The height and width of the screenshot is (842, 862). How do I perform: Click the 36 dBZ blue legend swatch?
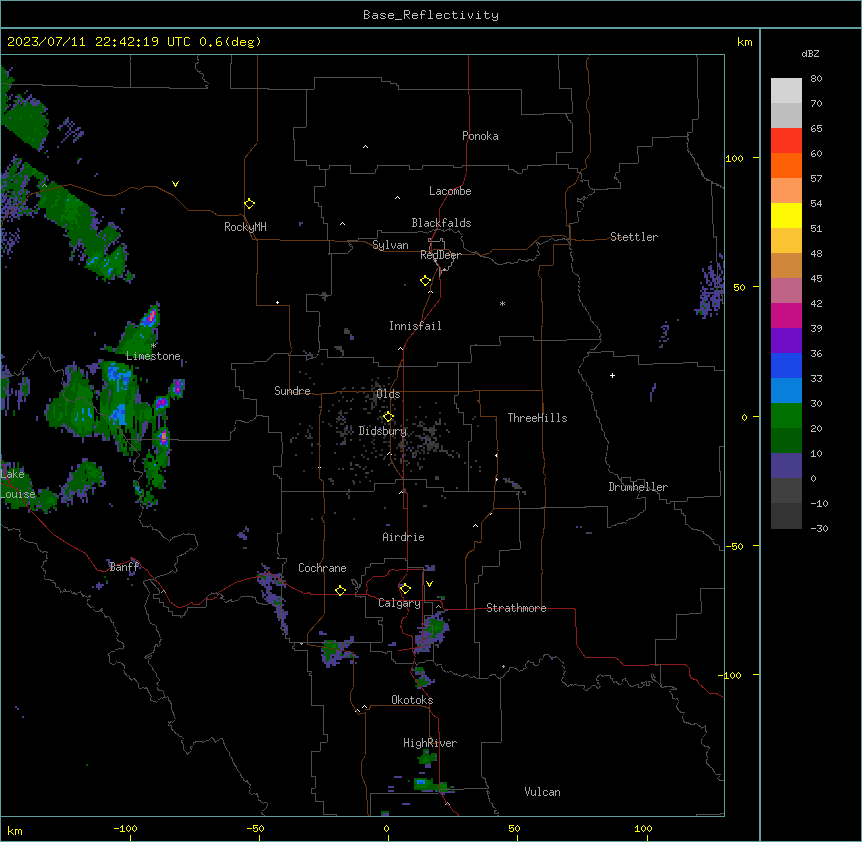[x=786, y=365]
